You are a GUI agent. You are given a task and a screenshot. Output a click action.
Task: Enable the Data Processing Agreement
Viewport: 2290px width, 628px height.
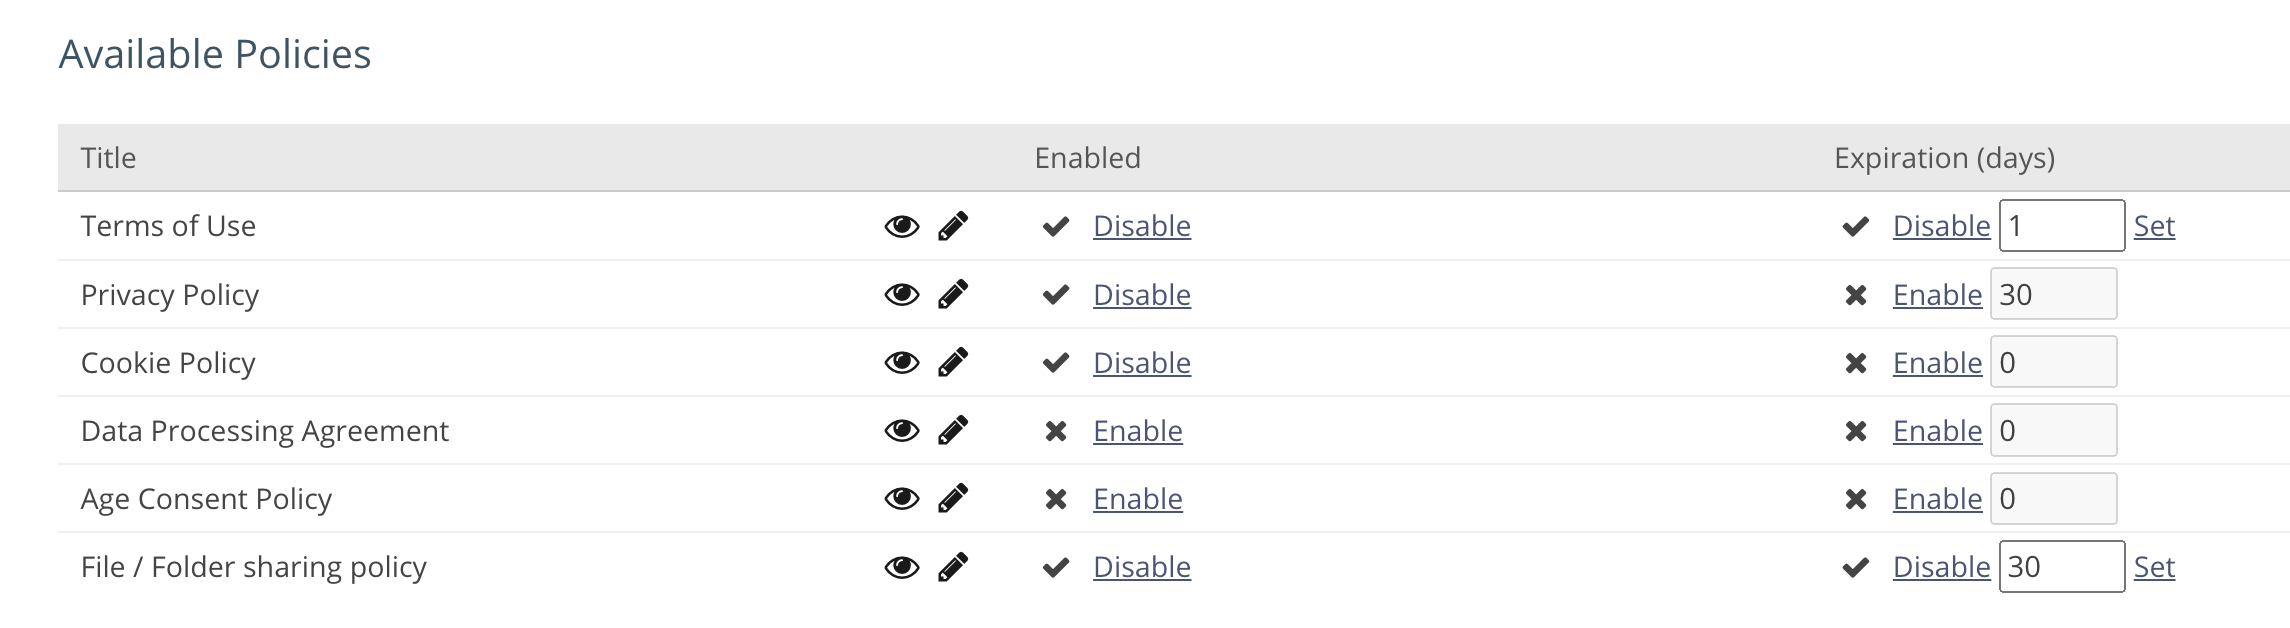tap(1137, 430)
